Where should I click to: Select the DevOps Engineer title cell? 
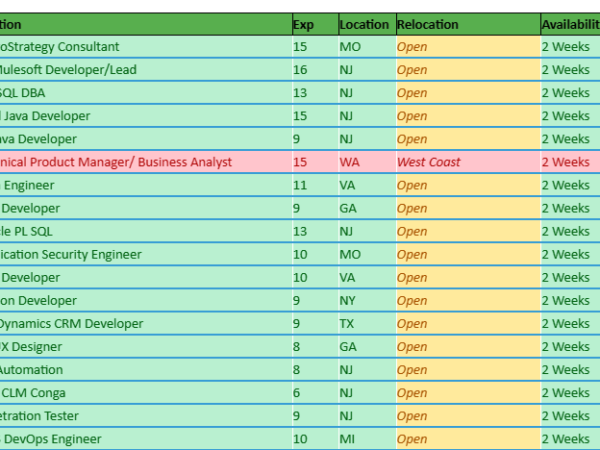tap(146, 439)
